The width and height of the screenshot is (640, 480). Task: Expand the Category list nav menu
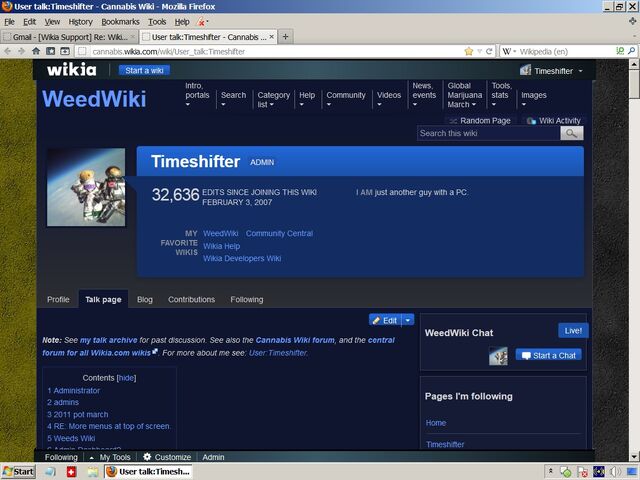273,99
